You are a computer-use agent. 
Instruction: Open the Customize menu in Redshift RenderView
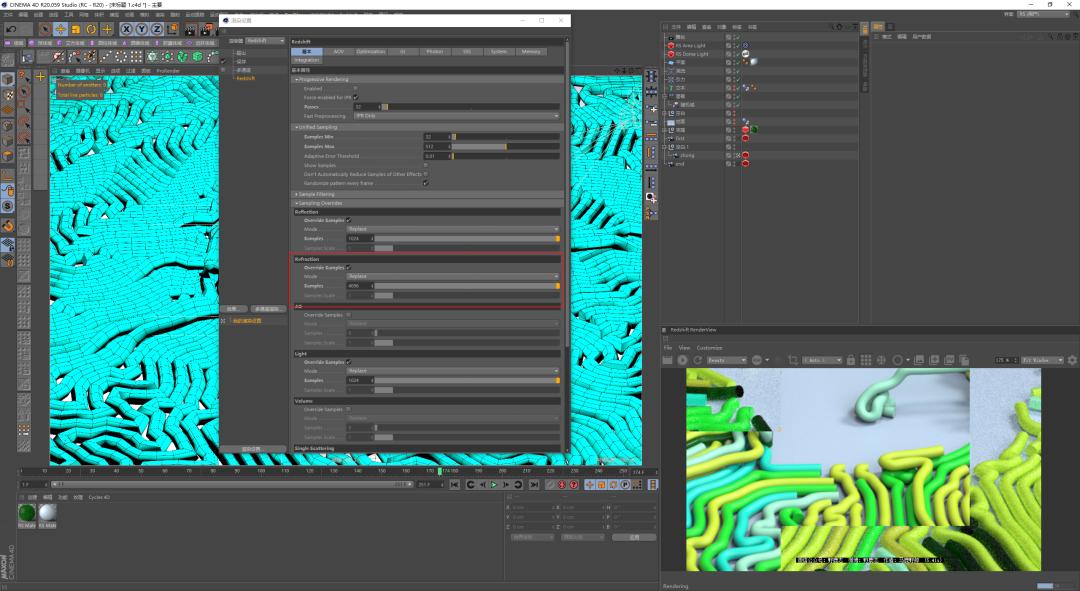710,346
